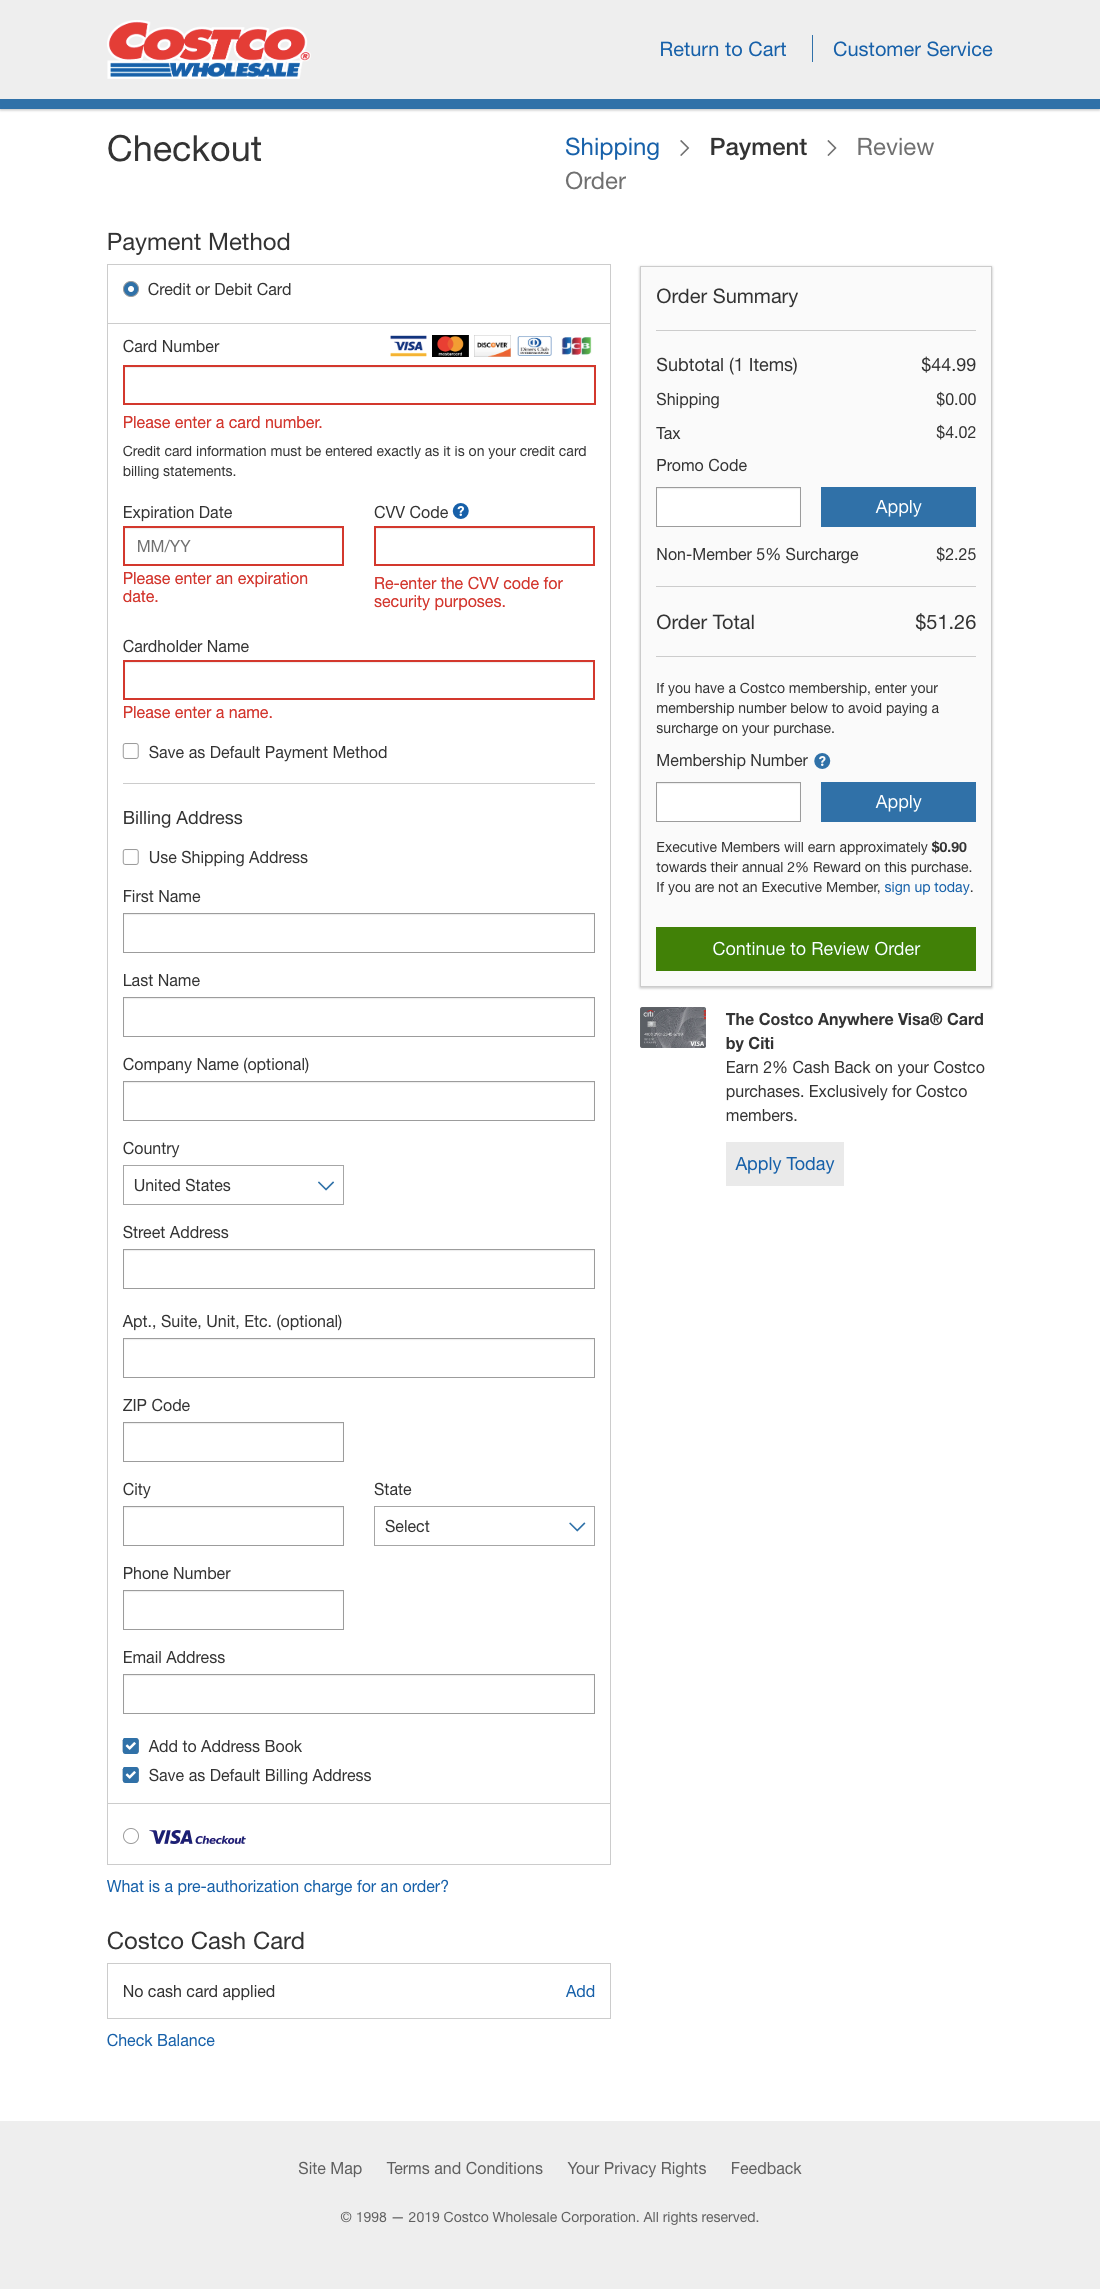This screenshot has height=2289, width=1100.
Task: Click the Mastercard icon
Action: click(x=449, y=345)
